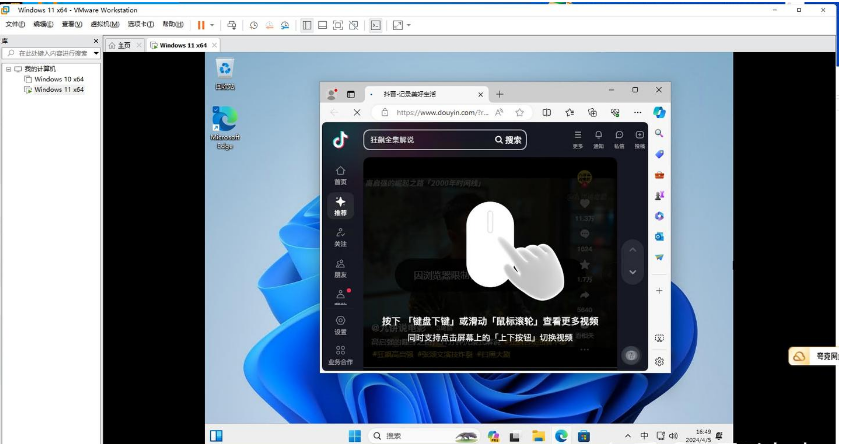Screen dimensions: 843x444
Task: Collapse the 我的计算机 tree node
Action: pyautogui.click(x=8, y=69)
